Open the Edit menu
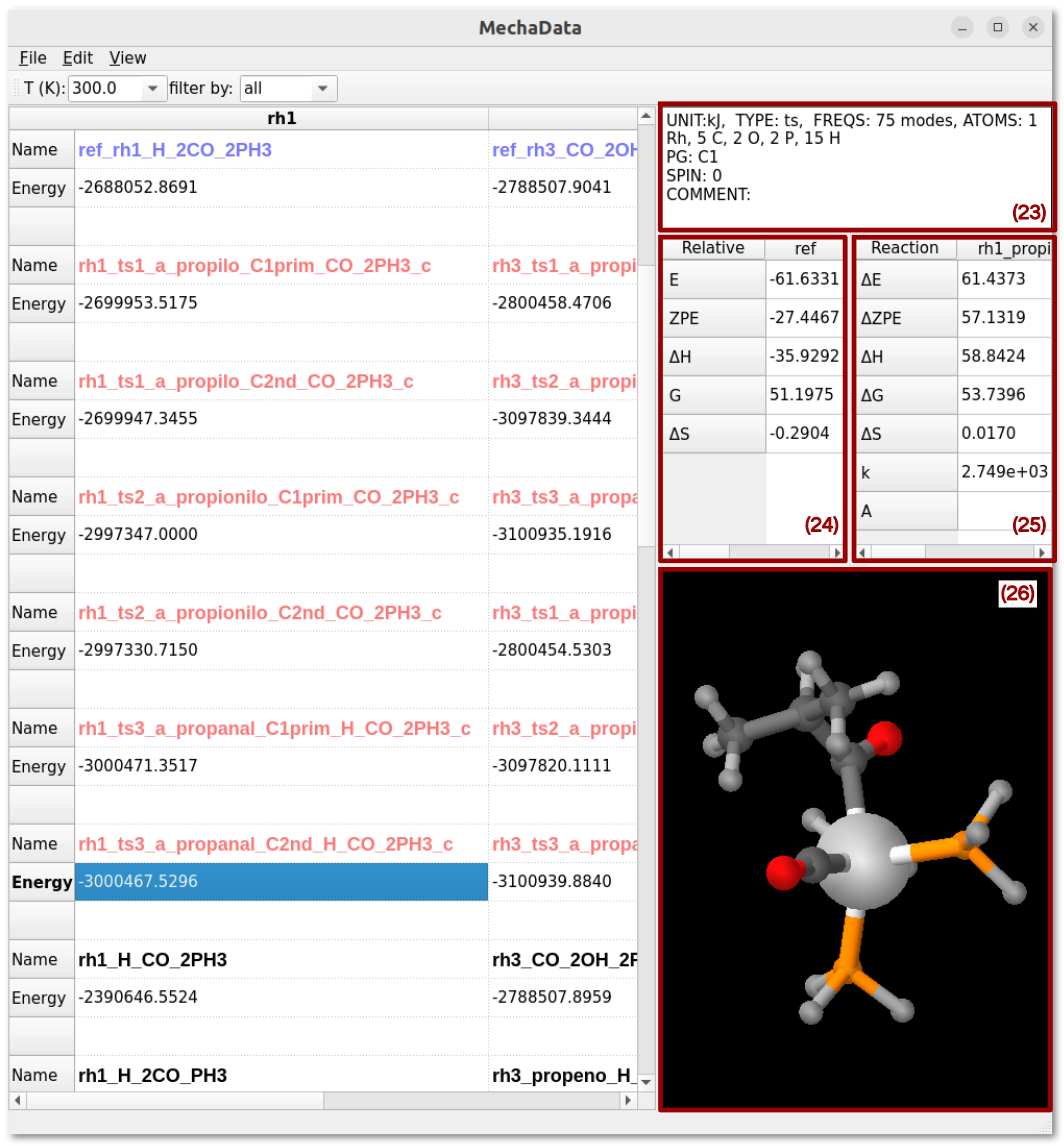Screen dimensions: 1064x1146 pyautogui.click(x=77, y=58)
